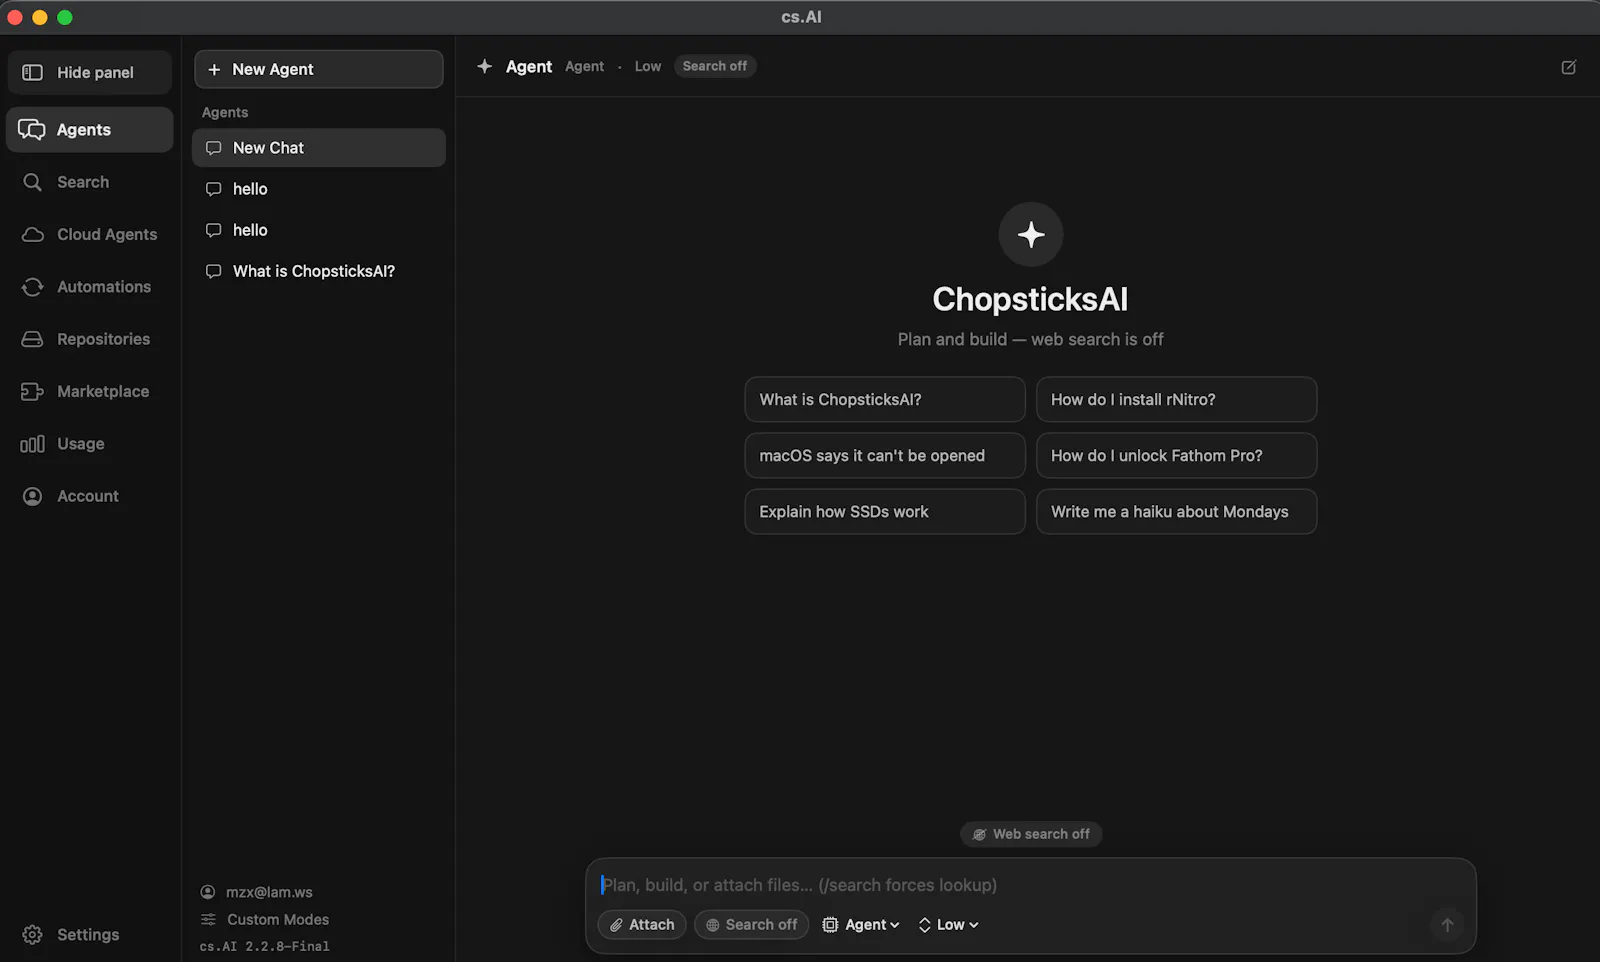Expand the Agent mode dropdown
Screen dimensions: 1600x962
click(x=861, y=925)
